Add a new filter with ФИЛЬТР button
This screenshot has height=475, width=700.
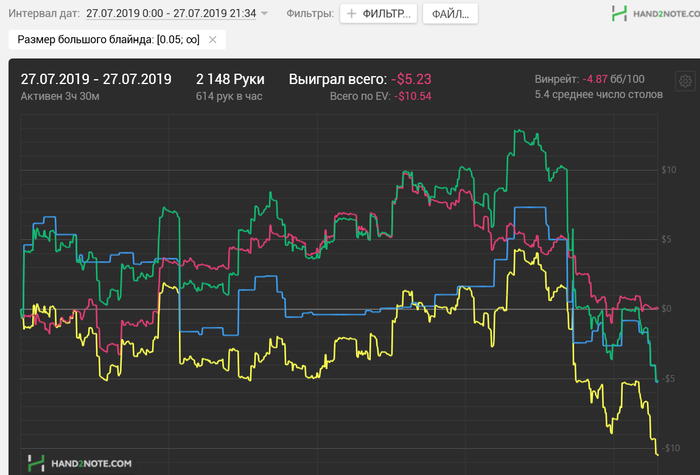pyautogui.click(x=378, y=14)
